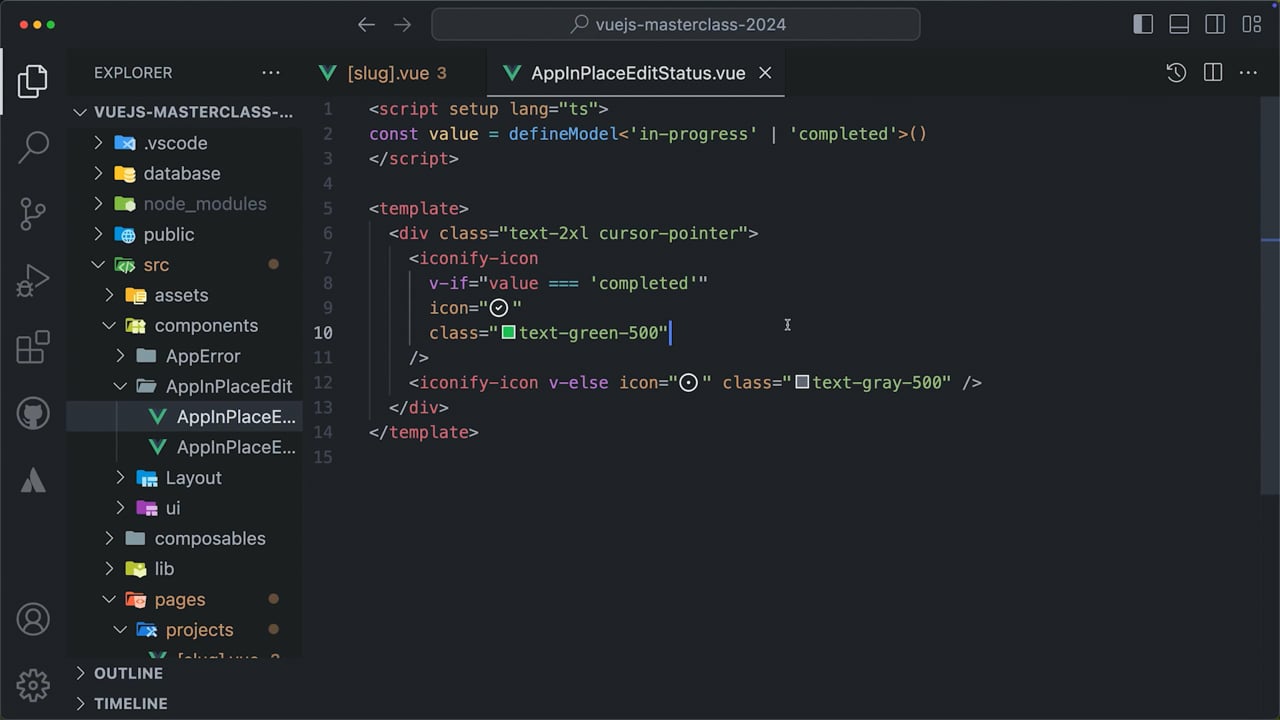
Task: Go forward using the right arrow
Action: tap(403, 24)
